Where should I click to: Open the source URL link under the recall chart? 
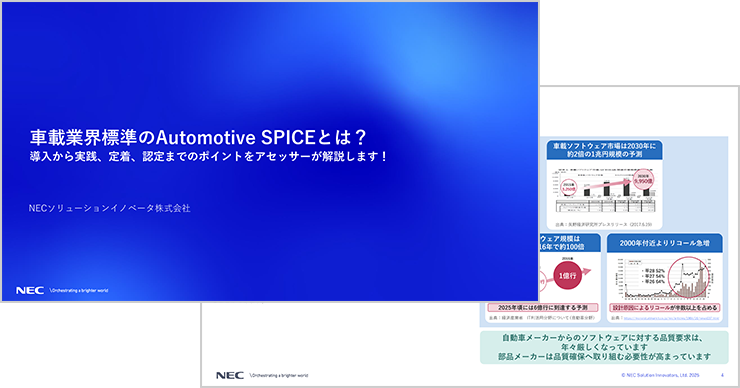click(x=671, y=318)
